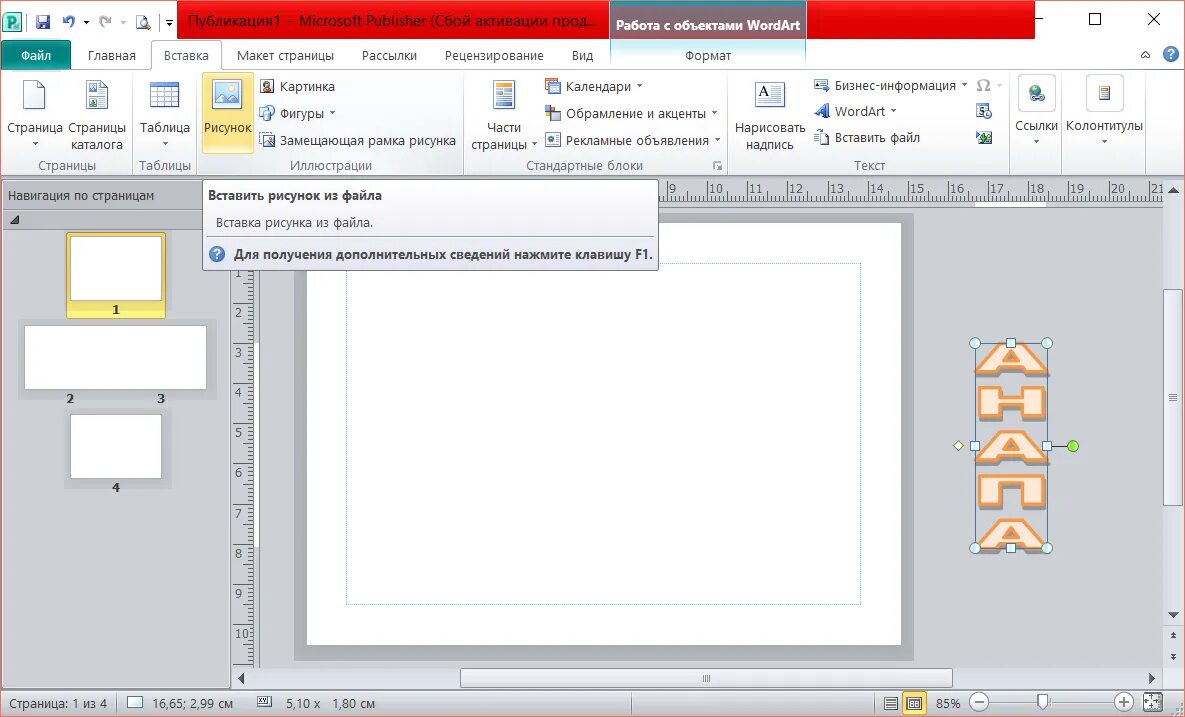Screen dimensions: 1185x717
Task: Click the Вставка tab
Action: click(186, 55)
